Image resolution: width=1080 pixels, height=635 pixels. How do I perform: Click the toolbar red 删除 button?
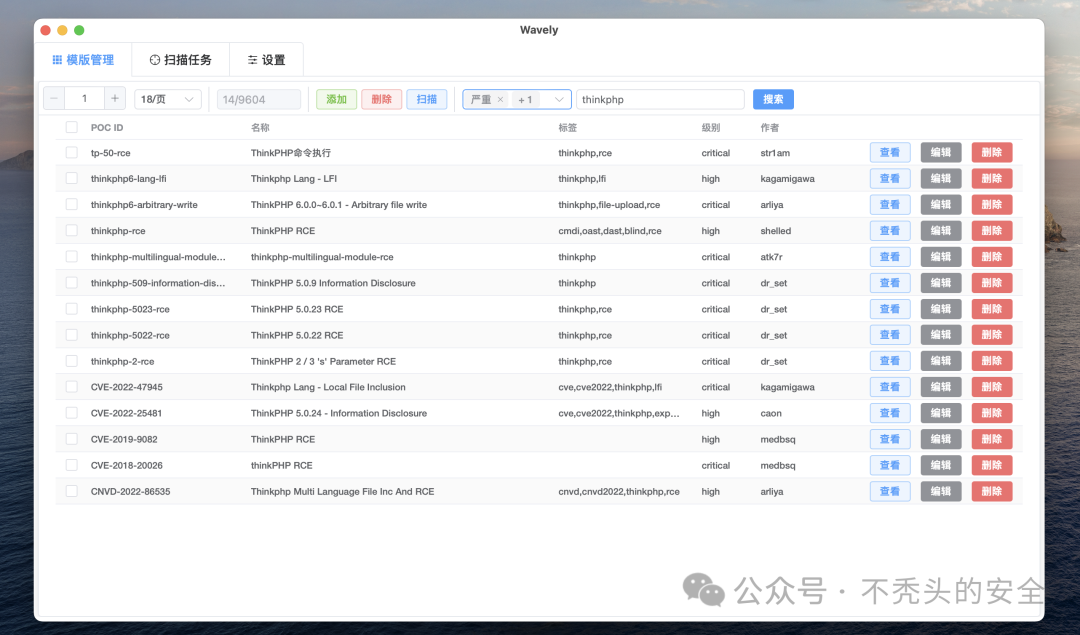coord(382,99)
